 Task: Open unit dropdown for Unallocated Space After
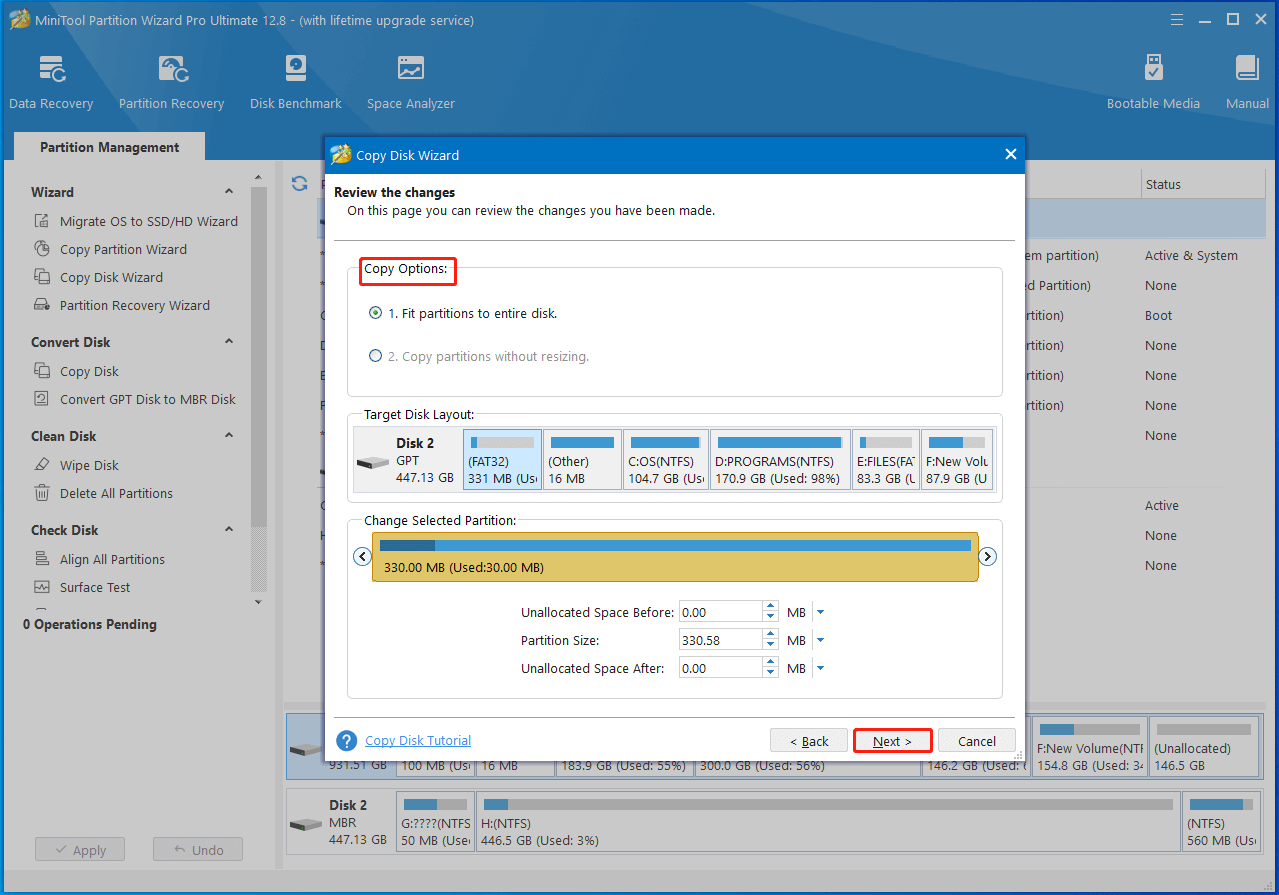(820, 668)
